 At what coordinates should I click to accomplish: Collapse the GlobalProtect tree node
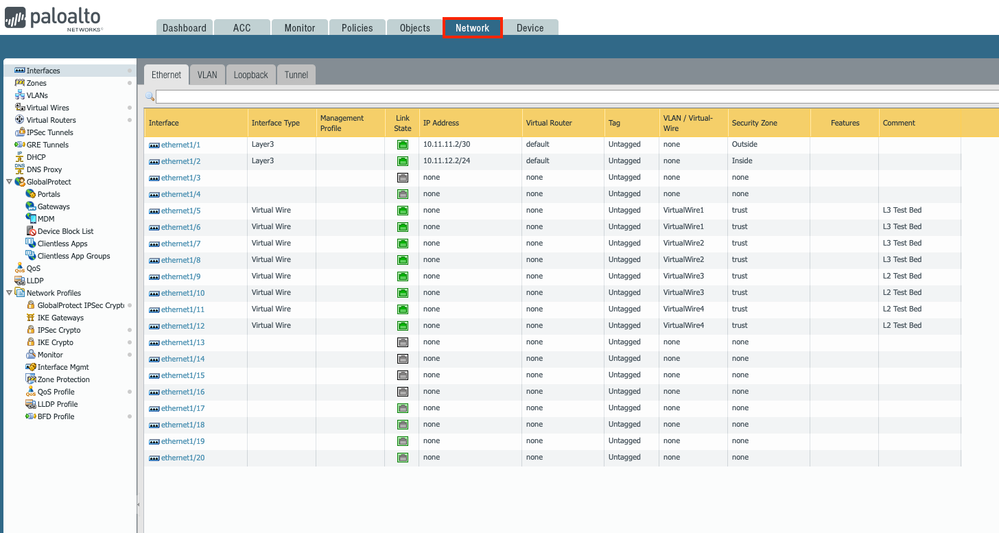coord(9,182)
